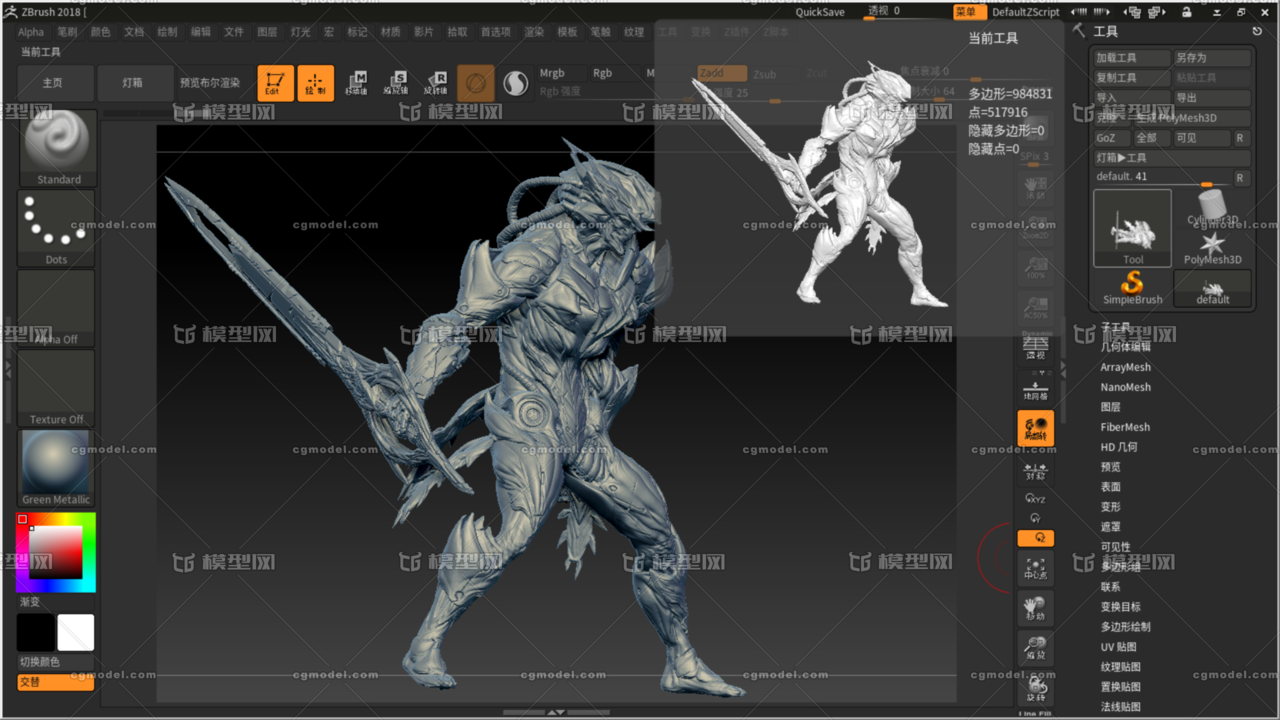Click the GoZ button
This screenshot has width=1280, height=720.
tap(1112, 138)
